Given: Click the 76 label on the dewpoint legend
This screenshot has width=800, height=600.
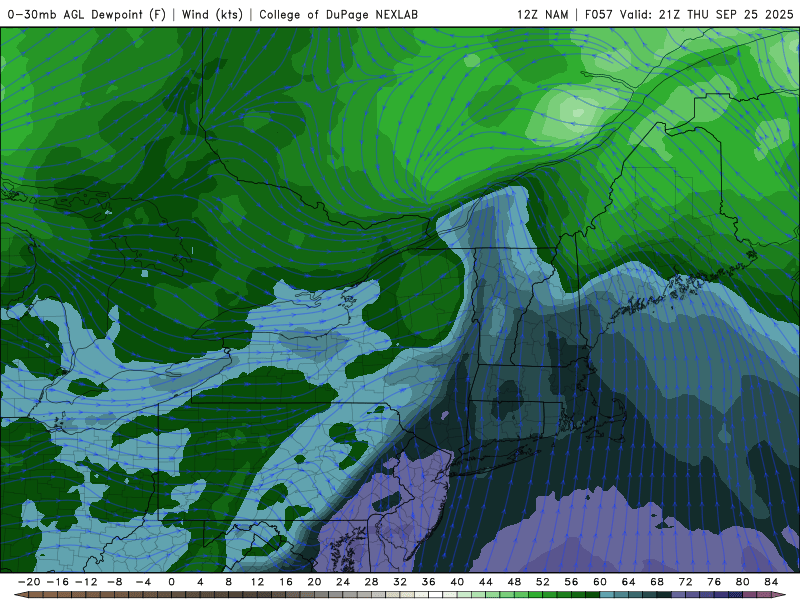Looking at the screenshot, I should 714,582.
